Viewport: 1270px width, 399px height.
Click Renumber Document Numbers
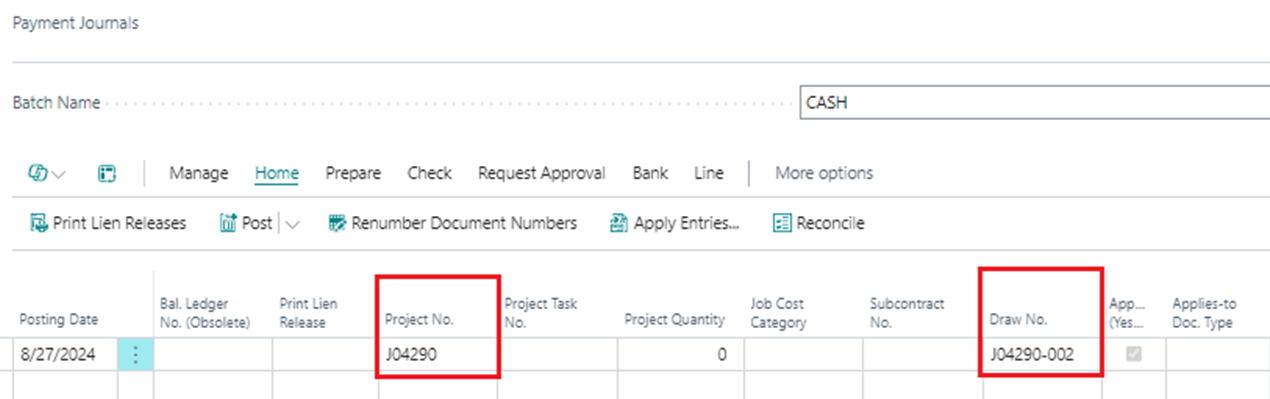pyautogui.click(x=452, y=223)
